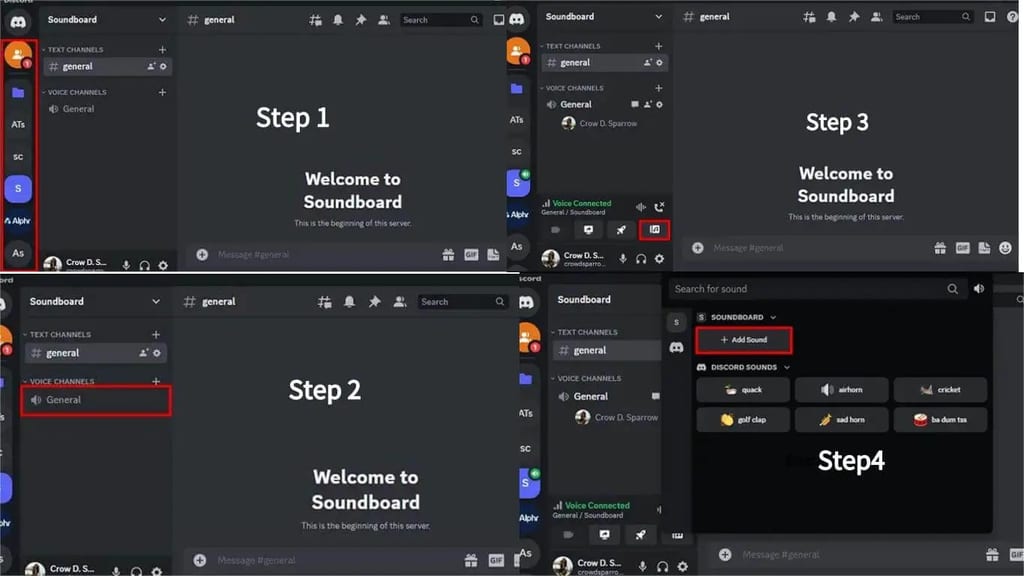Open the emoji picker in the Step 3 message bar
Viewport: 1024px width, 576px height.
(1005, 248)
